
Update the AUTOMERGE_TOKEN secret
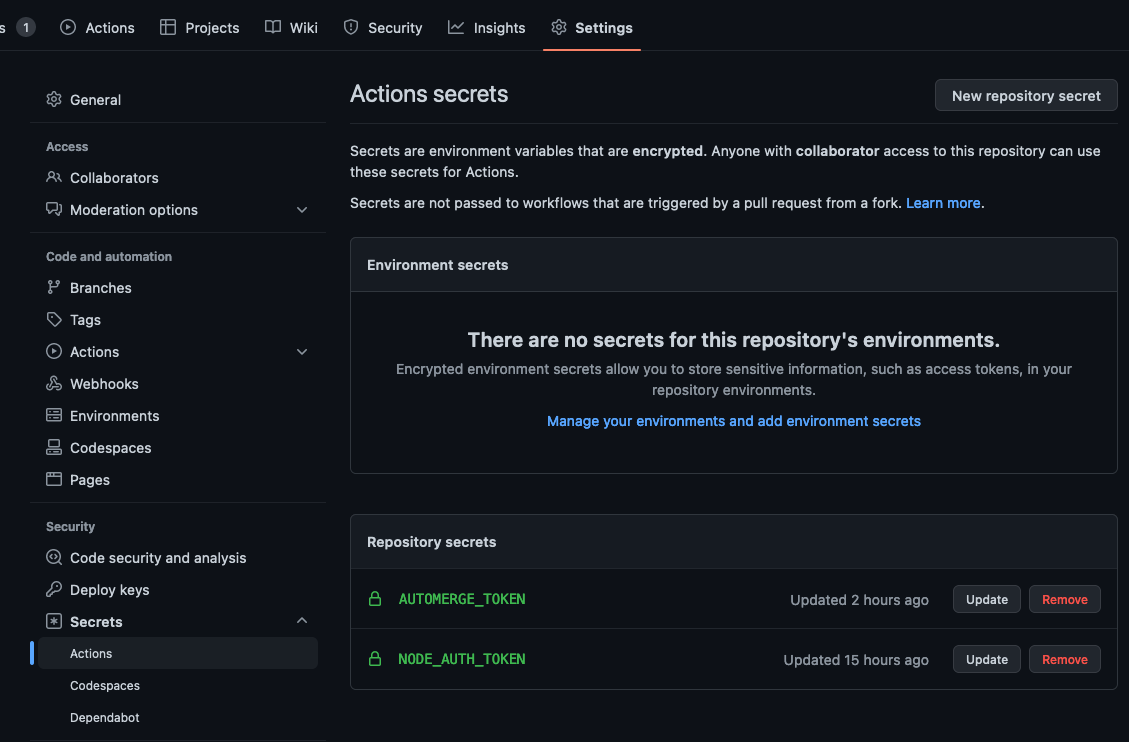click(986, 600)
